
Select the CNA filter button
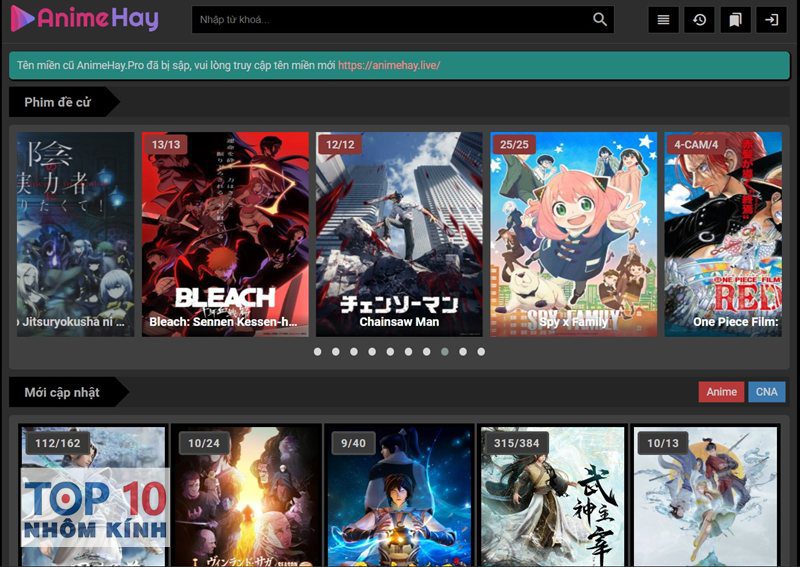766,392
